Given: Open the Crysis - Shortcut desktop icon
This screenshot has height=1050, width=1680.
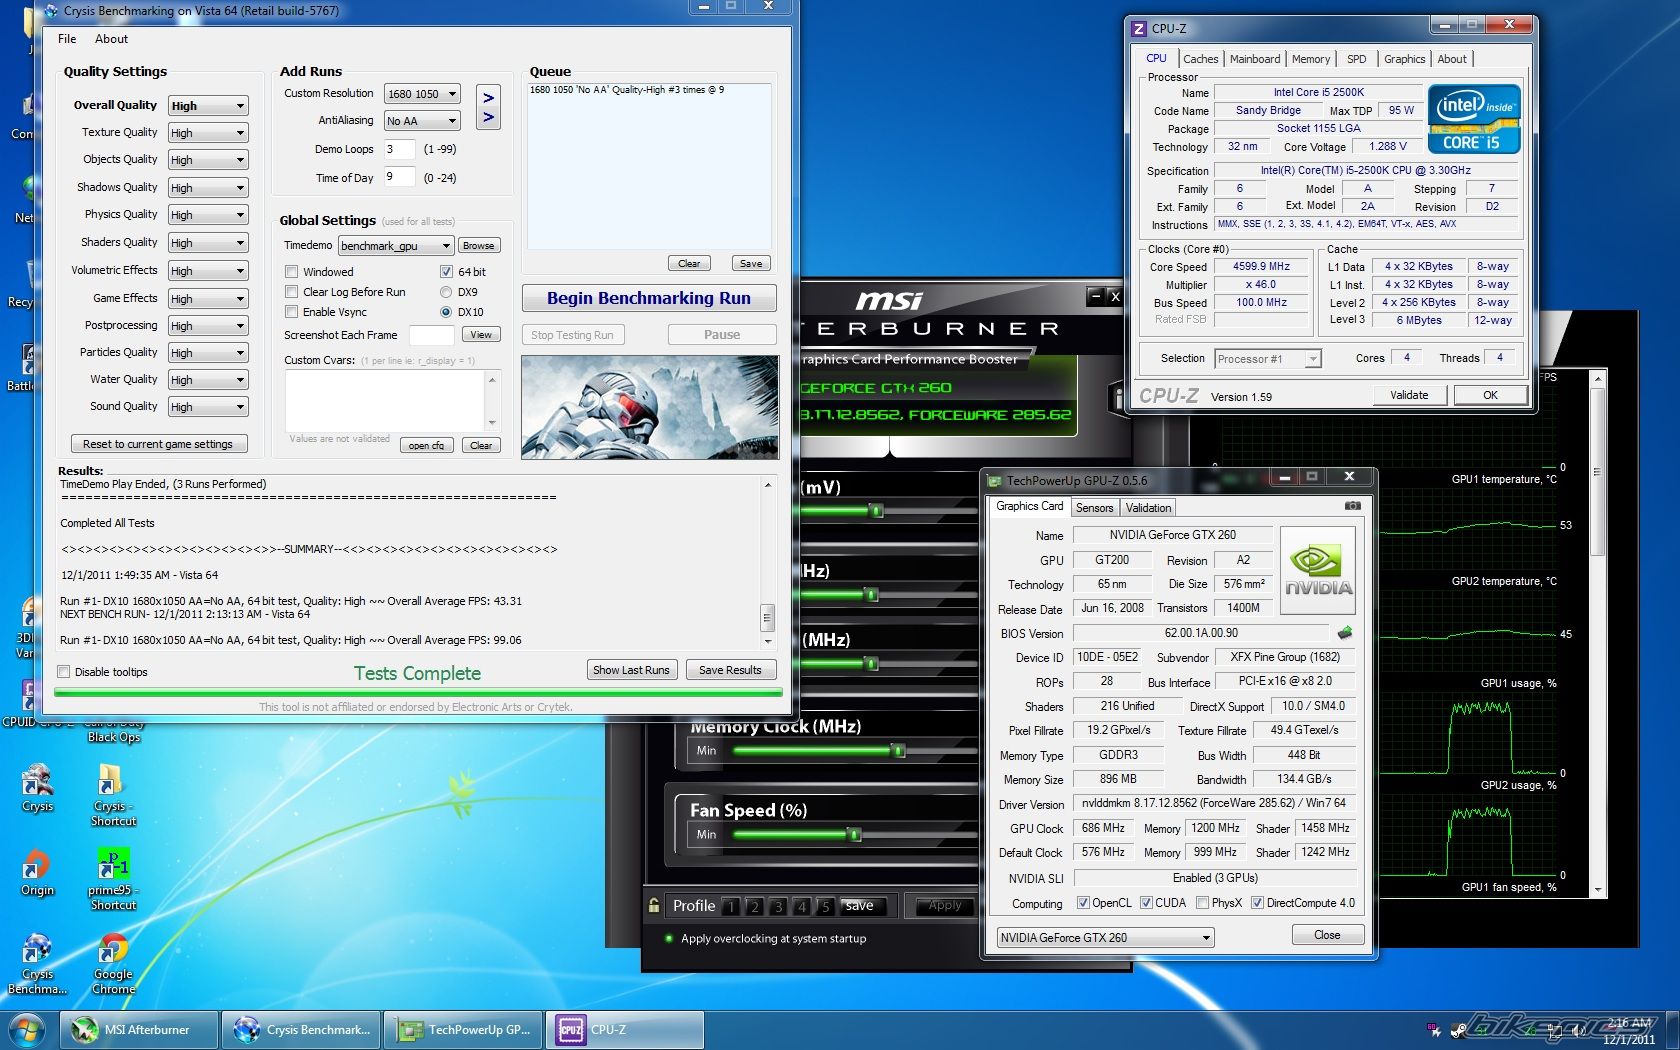Looking at the screenshot, I should (x=112, y=795).
